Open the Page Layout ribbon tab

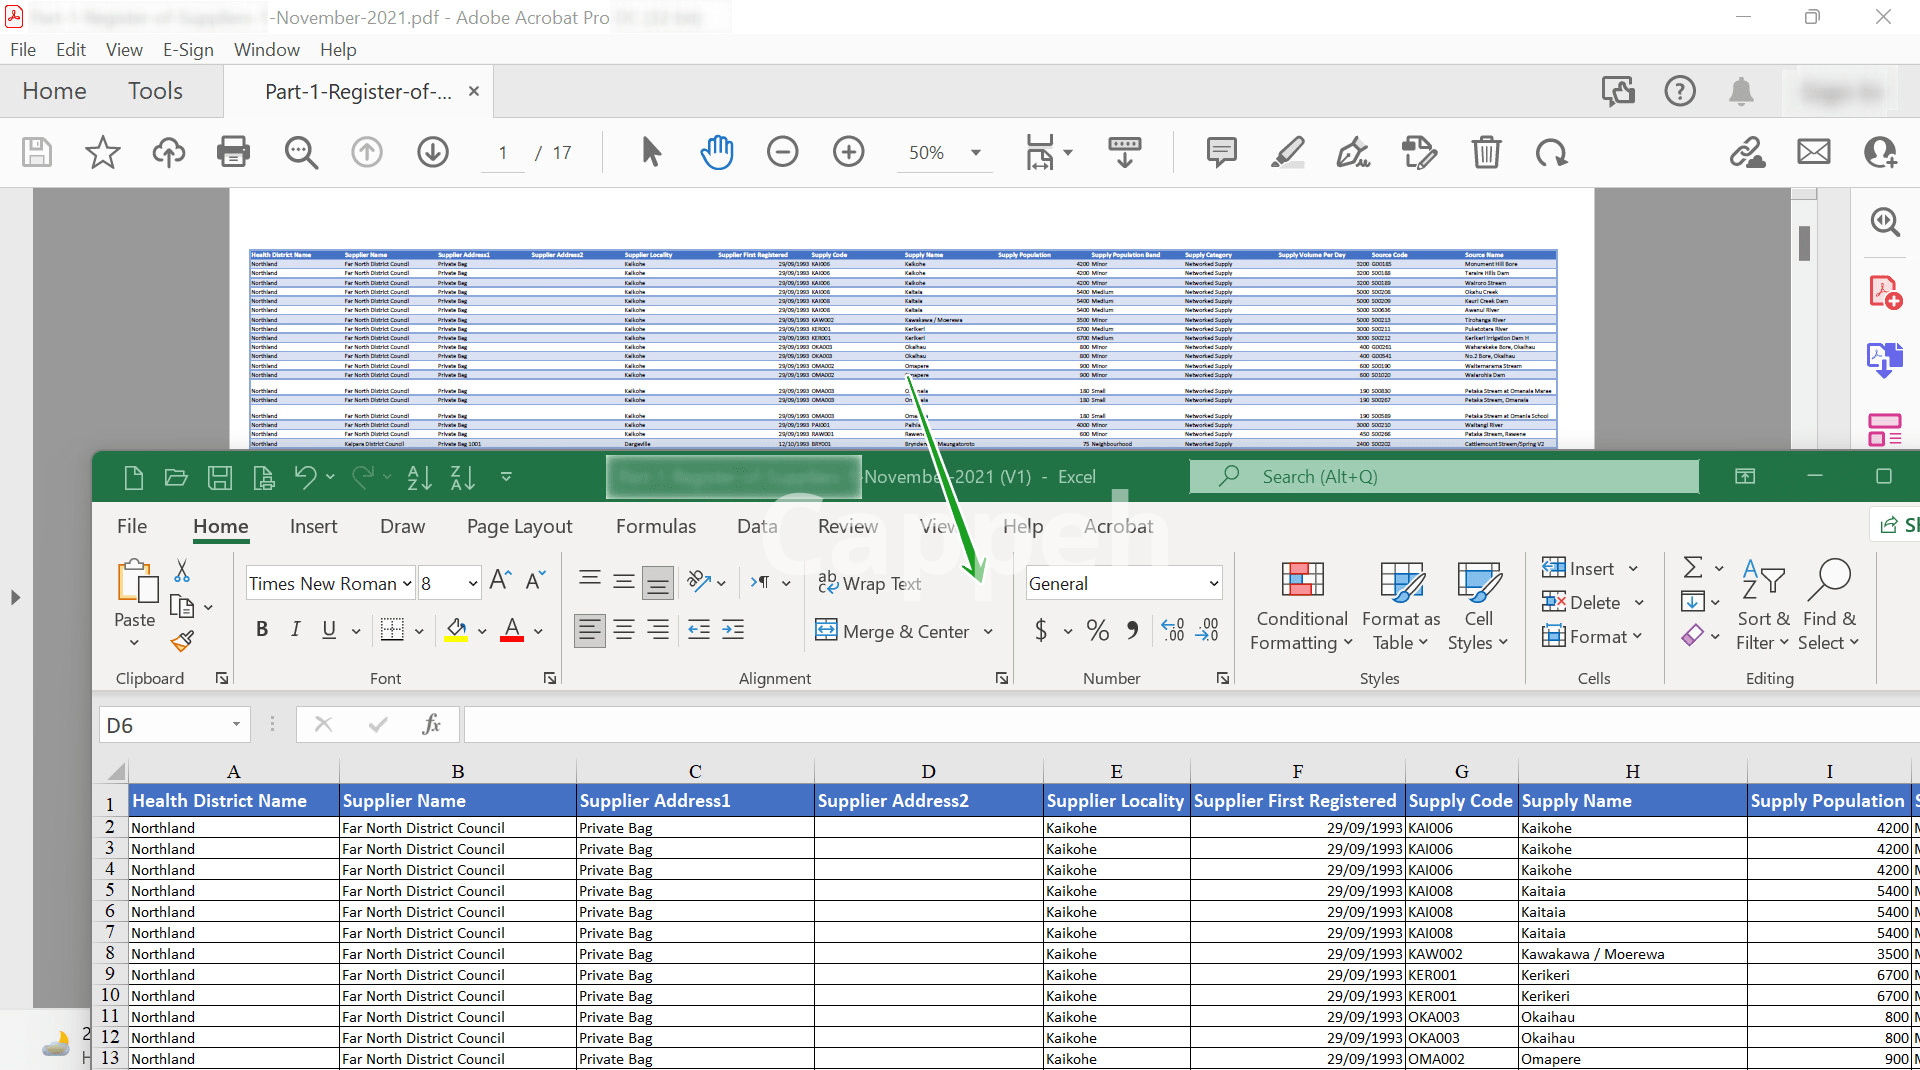click(519, 526)
